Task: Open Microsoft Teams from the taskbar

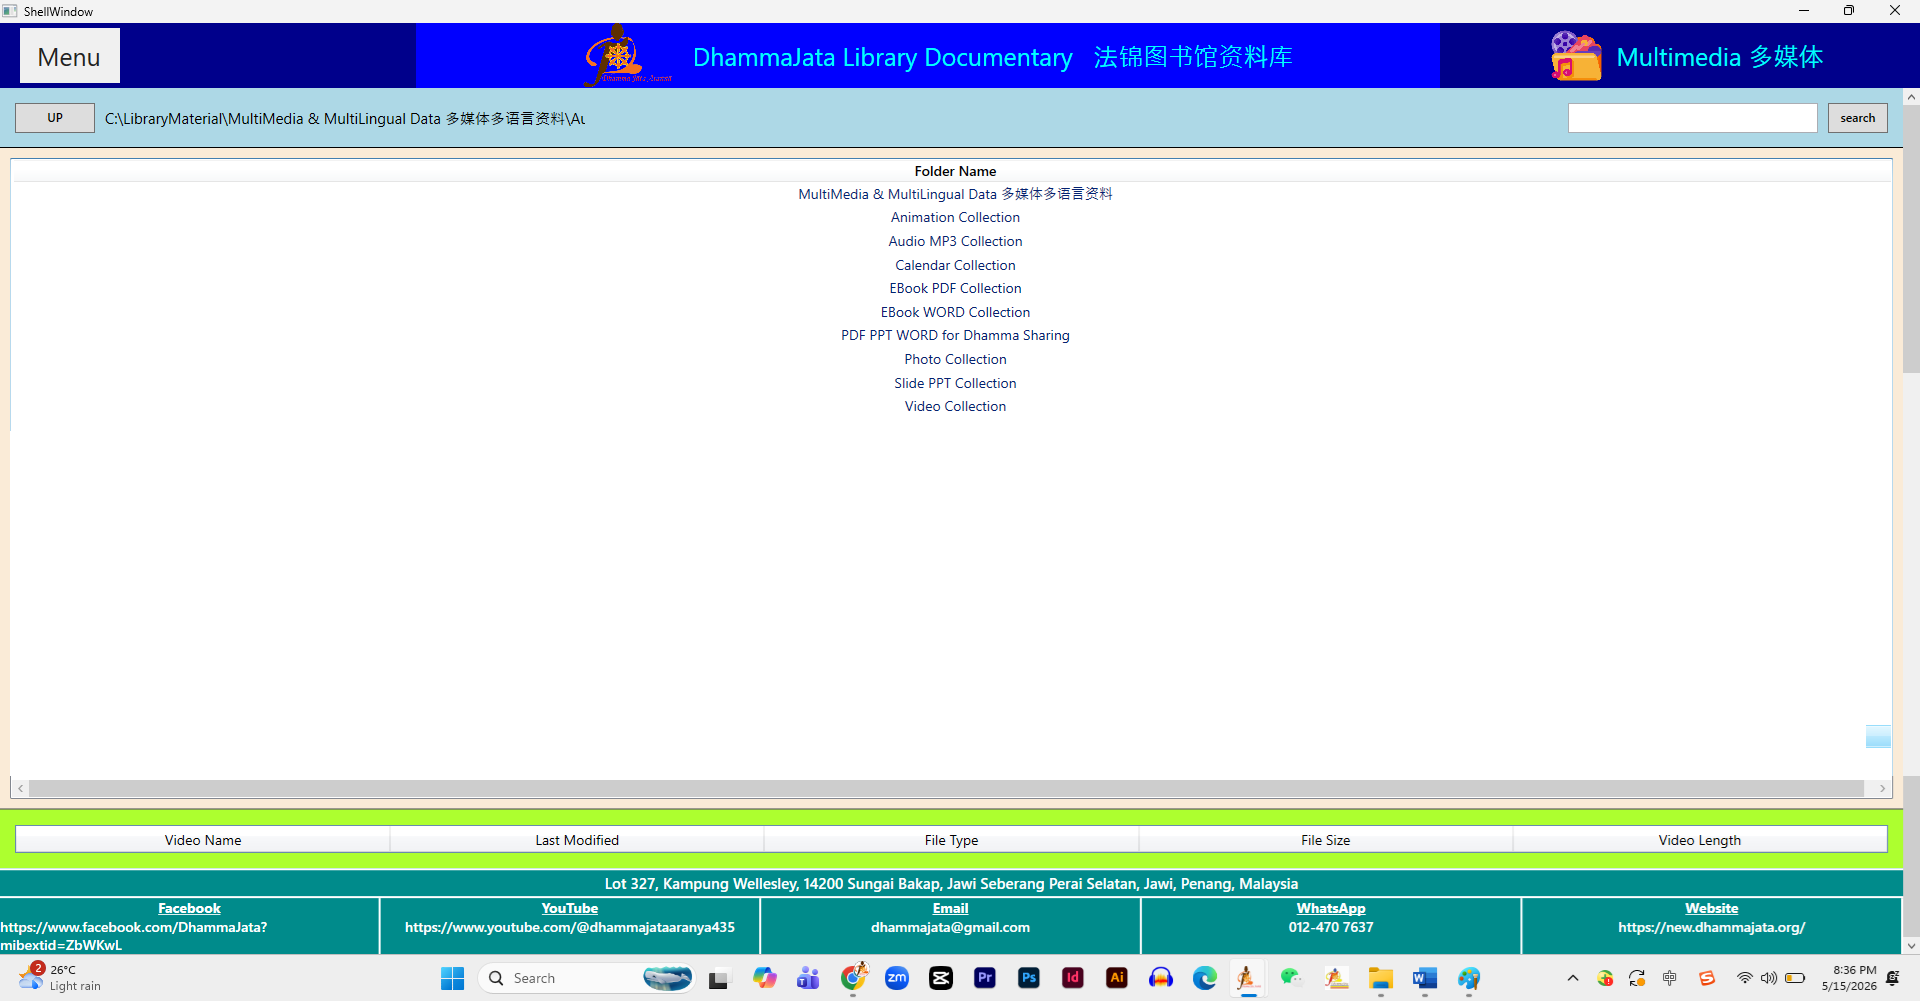Action: point(808,978)
